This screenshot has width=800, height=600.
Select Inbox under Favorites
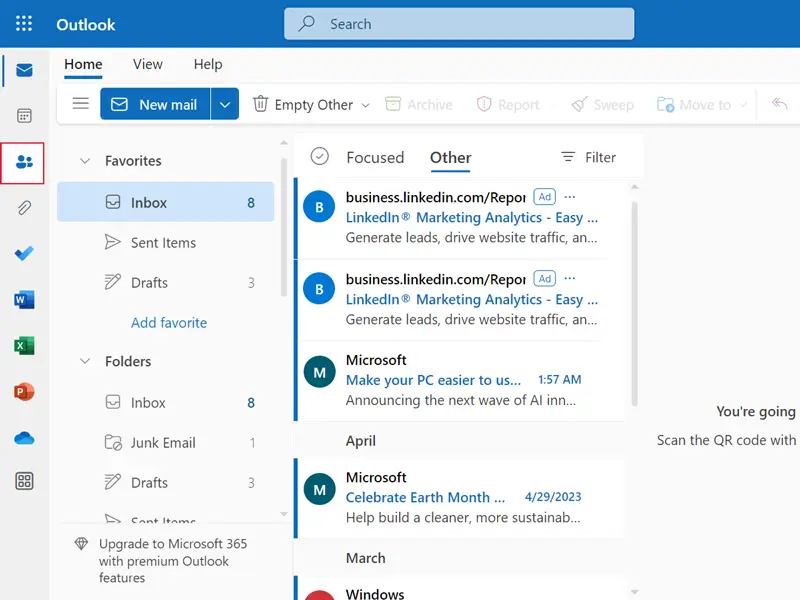tap(166, 202)
